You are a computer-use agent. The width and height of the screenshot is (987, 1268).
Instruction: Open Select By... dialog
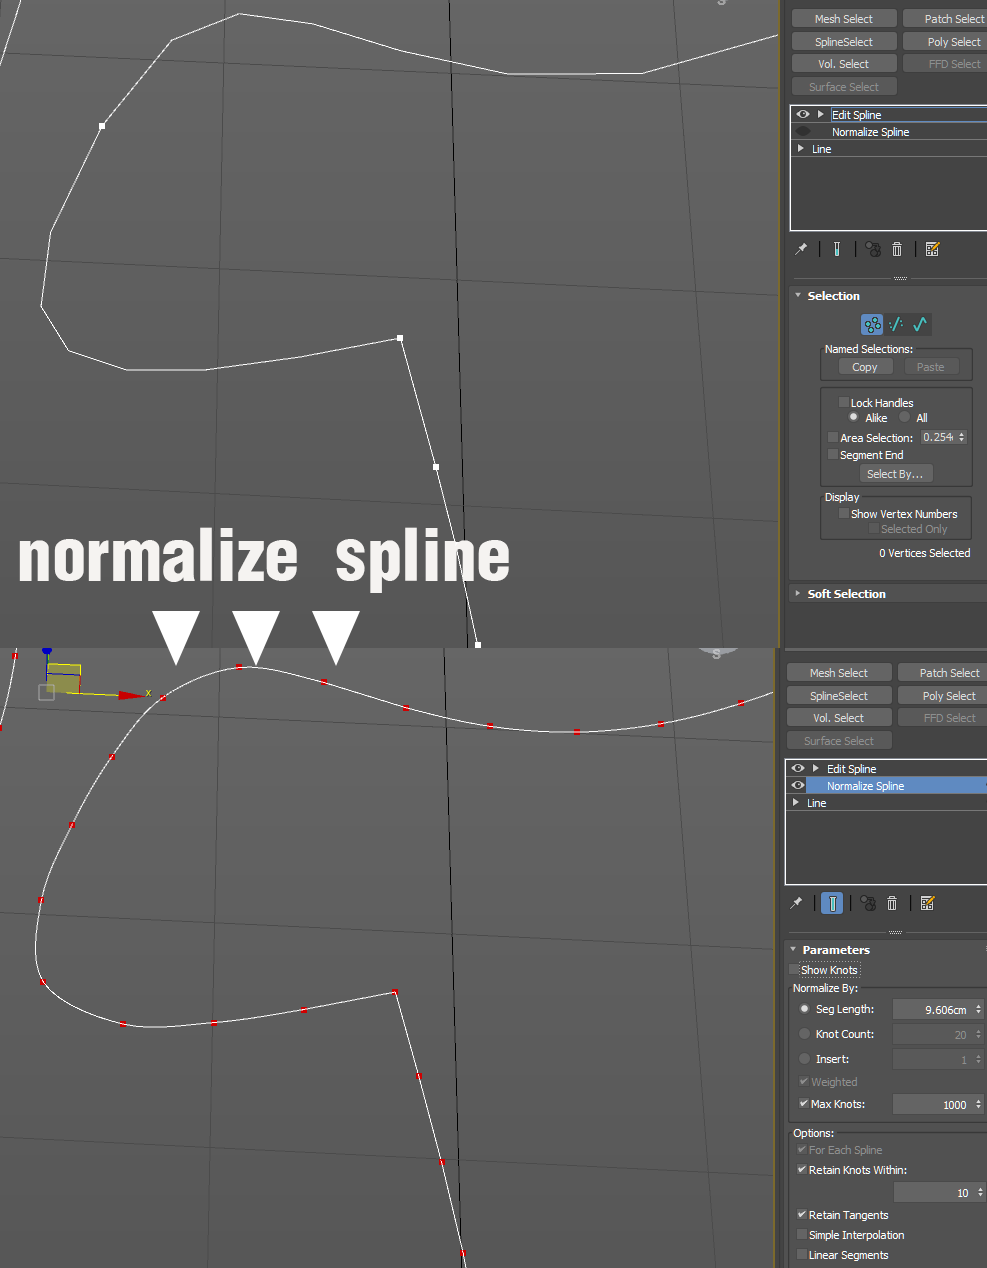click(895, 473)
